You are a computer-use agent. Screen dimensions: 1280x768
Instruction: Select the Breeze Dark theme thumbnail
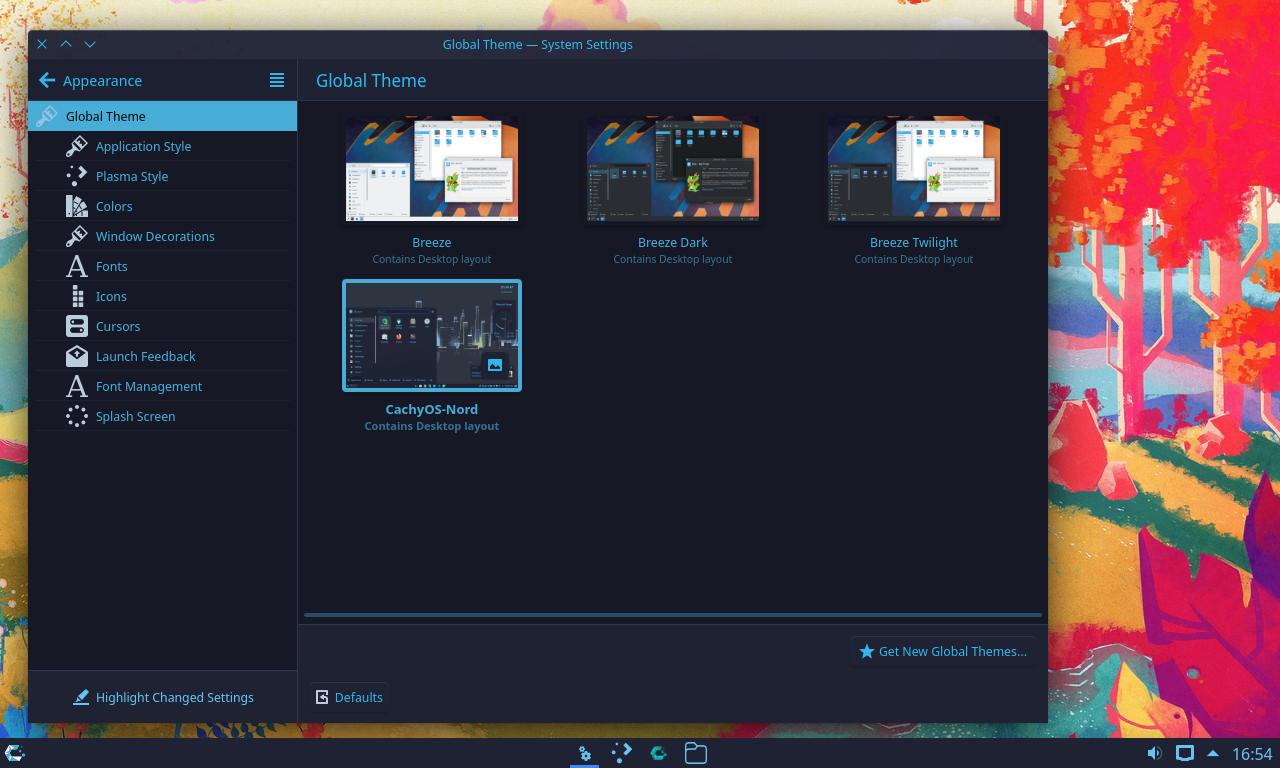(673, 168)
